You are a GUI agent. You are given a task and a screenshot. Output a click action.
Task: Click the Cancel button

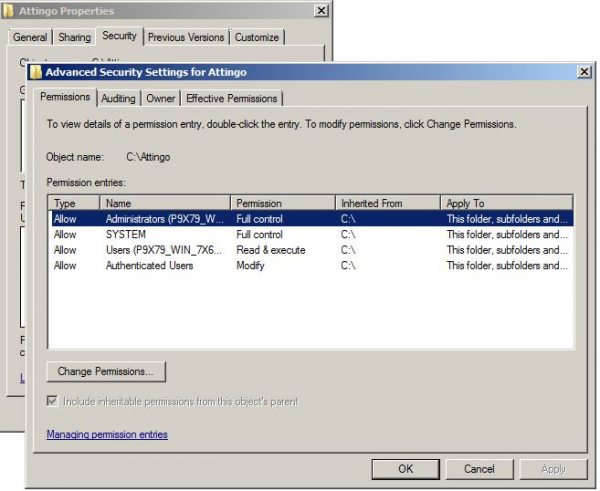pos(479,468)
